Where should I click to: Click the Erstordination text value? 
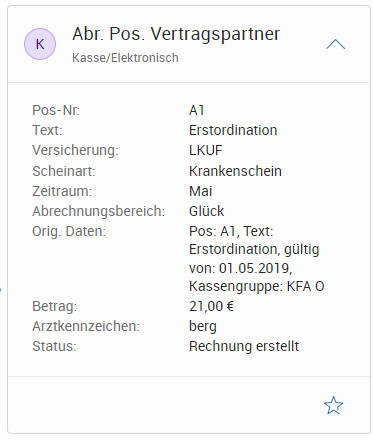[x=233, y=130]
